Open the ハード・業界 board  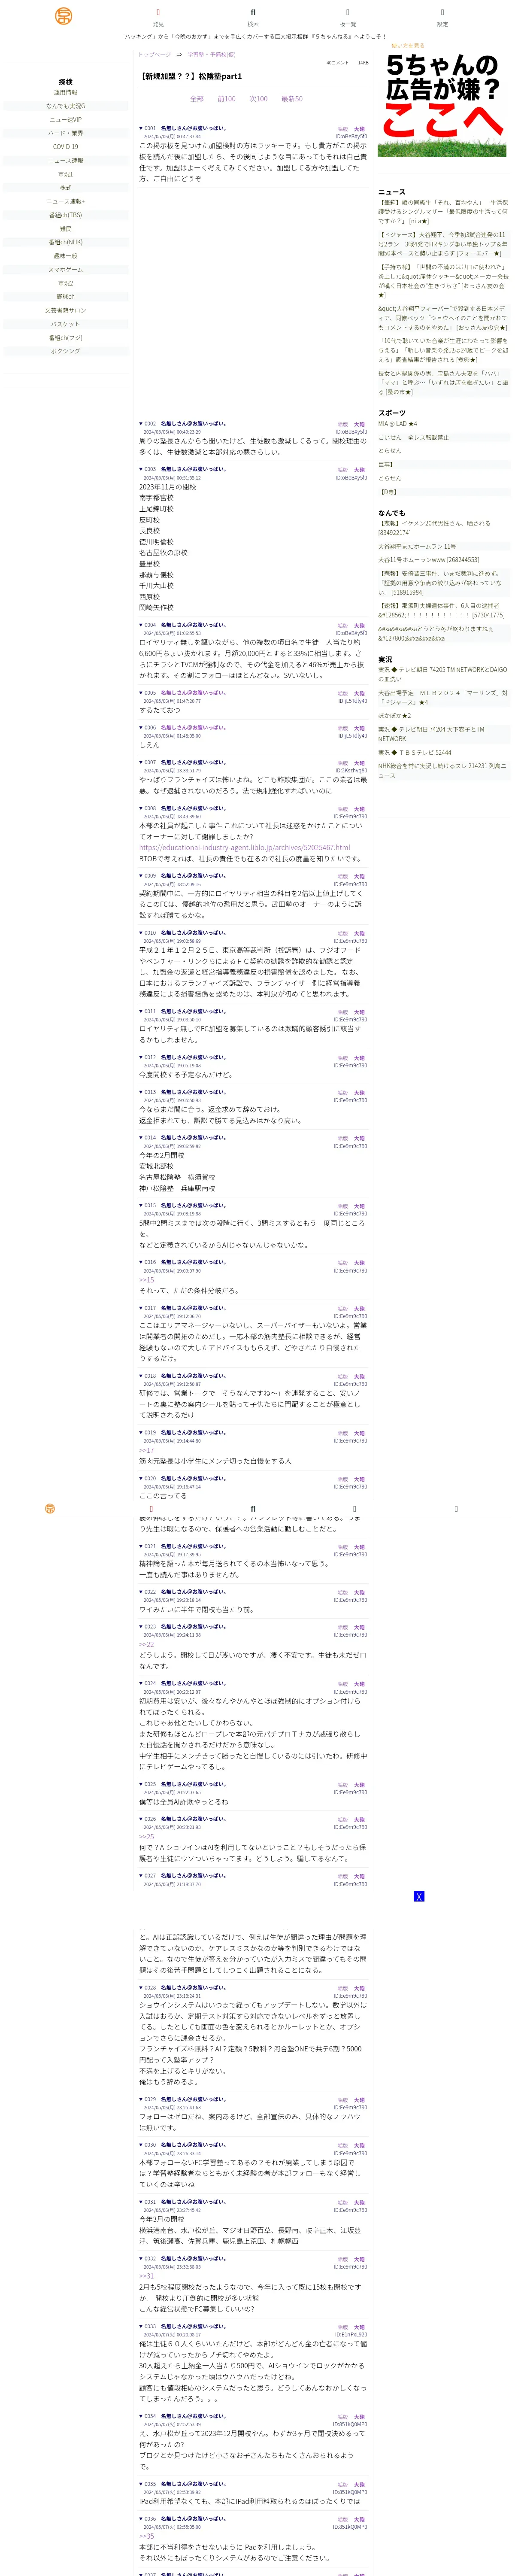pyautogui.click(x=66, y=133)
